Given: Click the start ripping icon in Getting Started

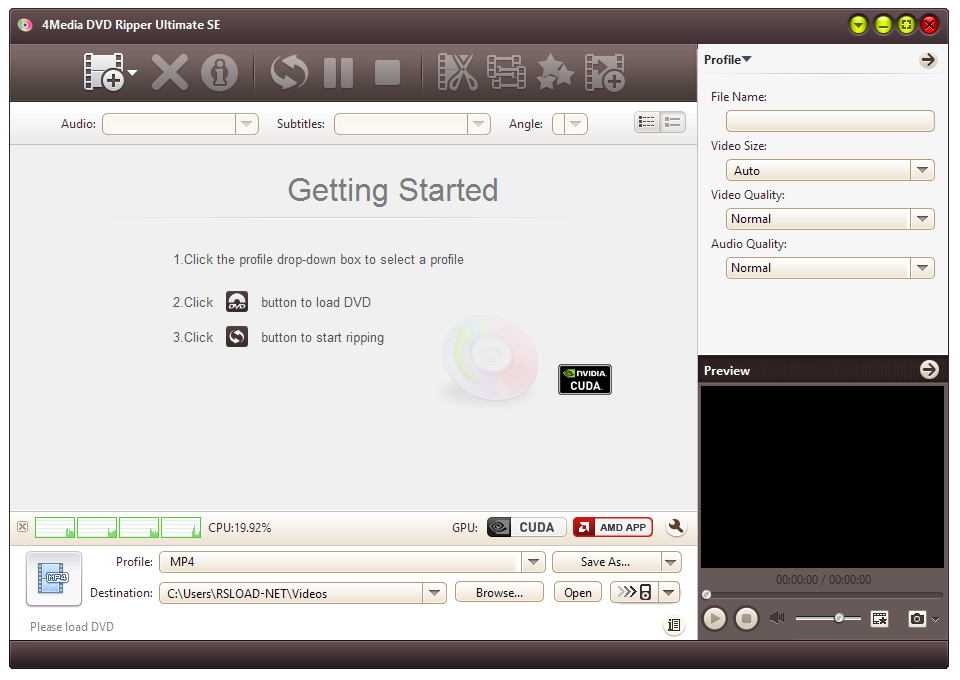Looking at the screenshot, I should point(237,337).
